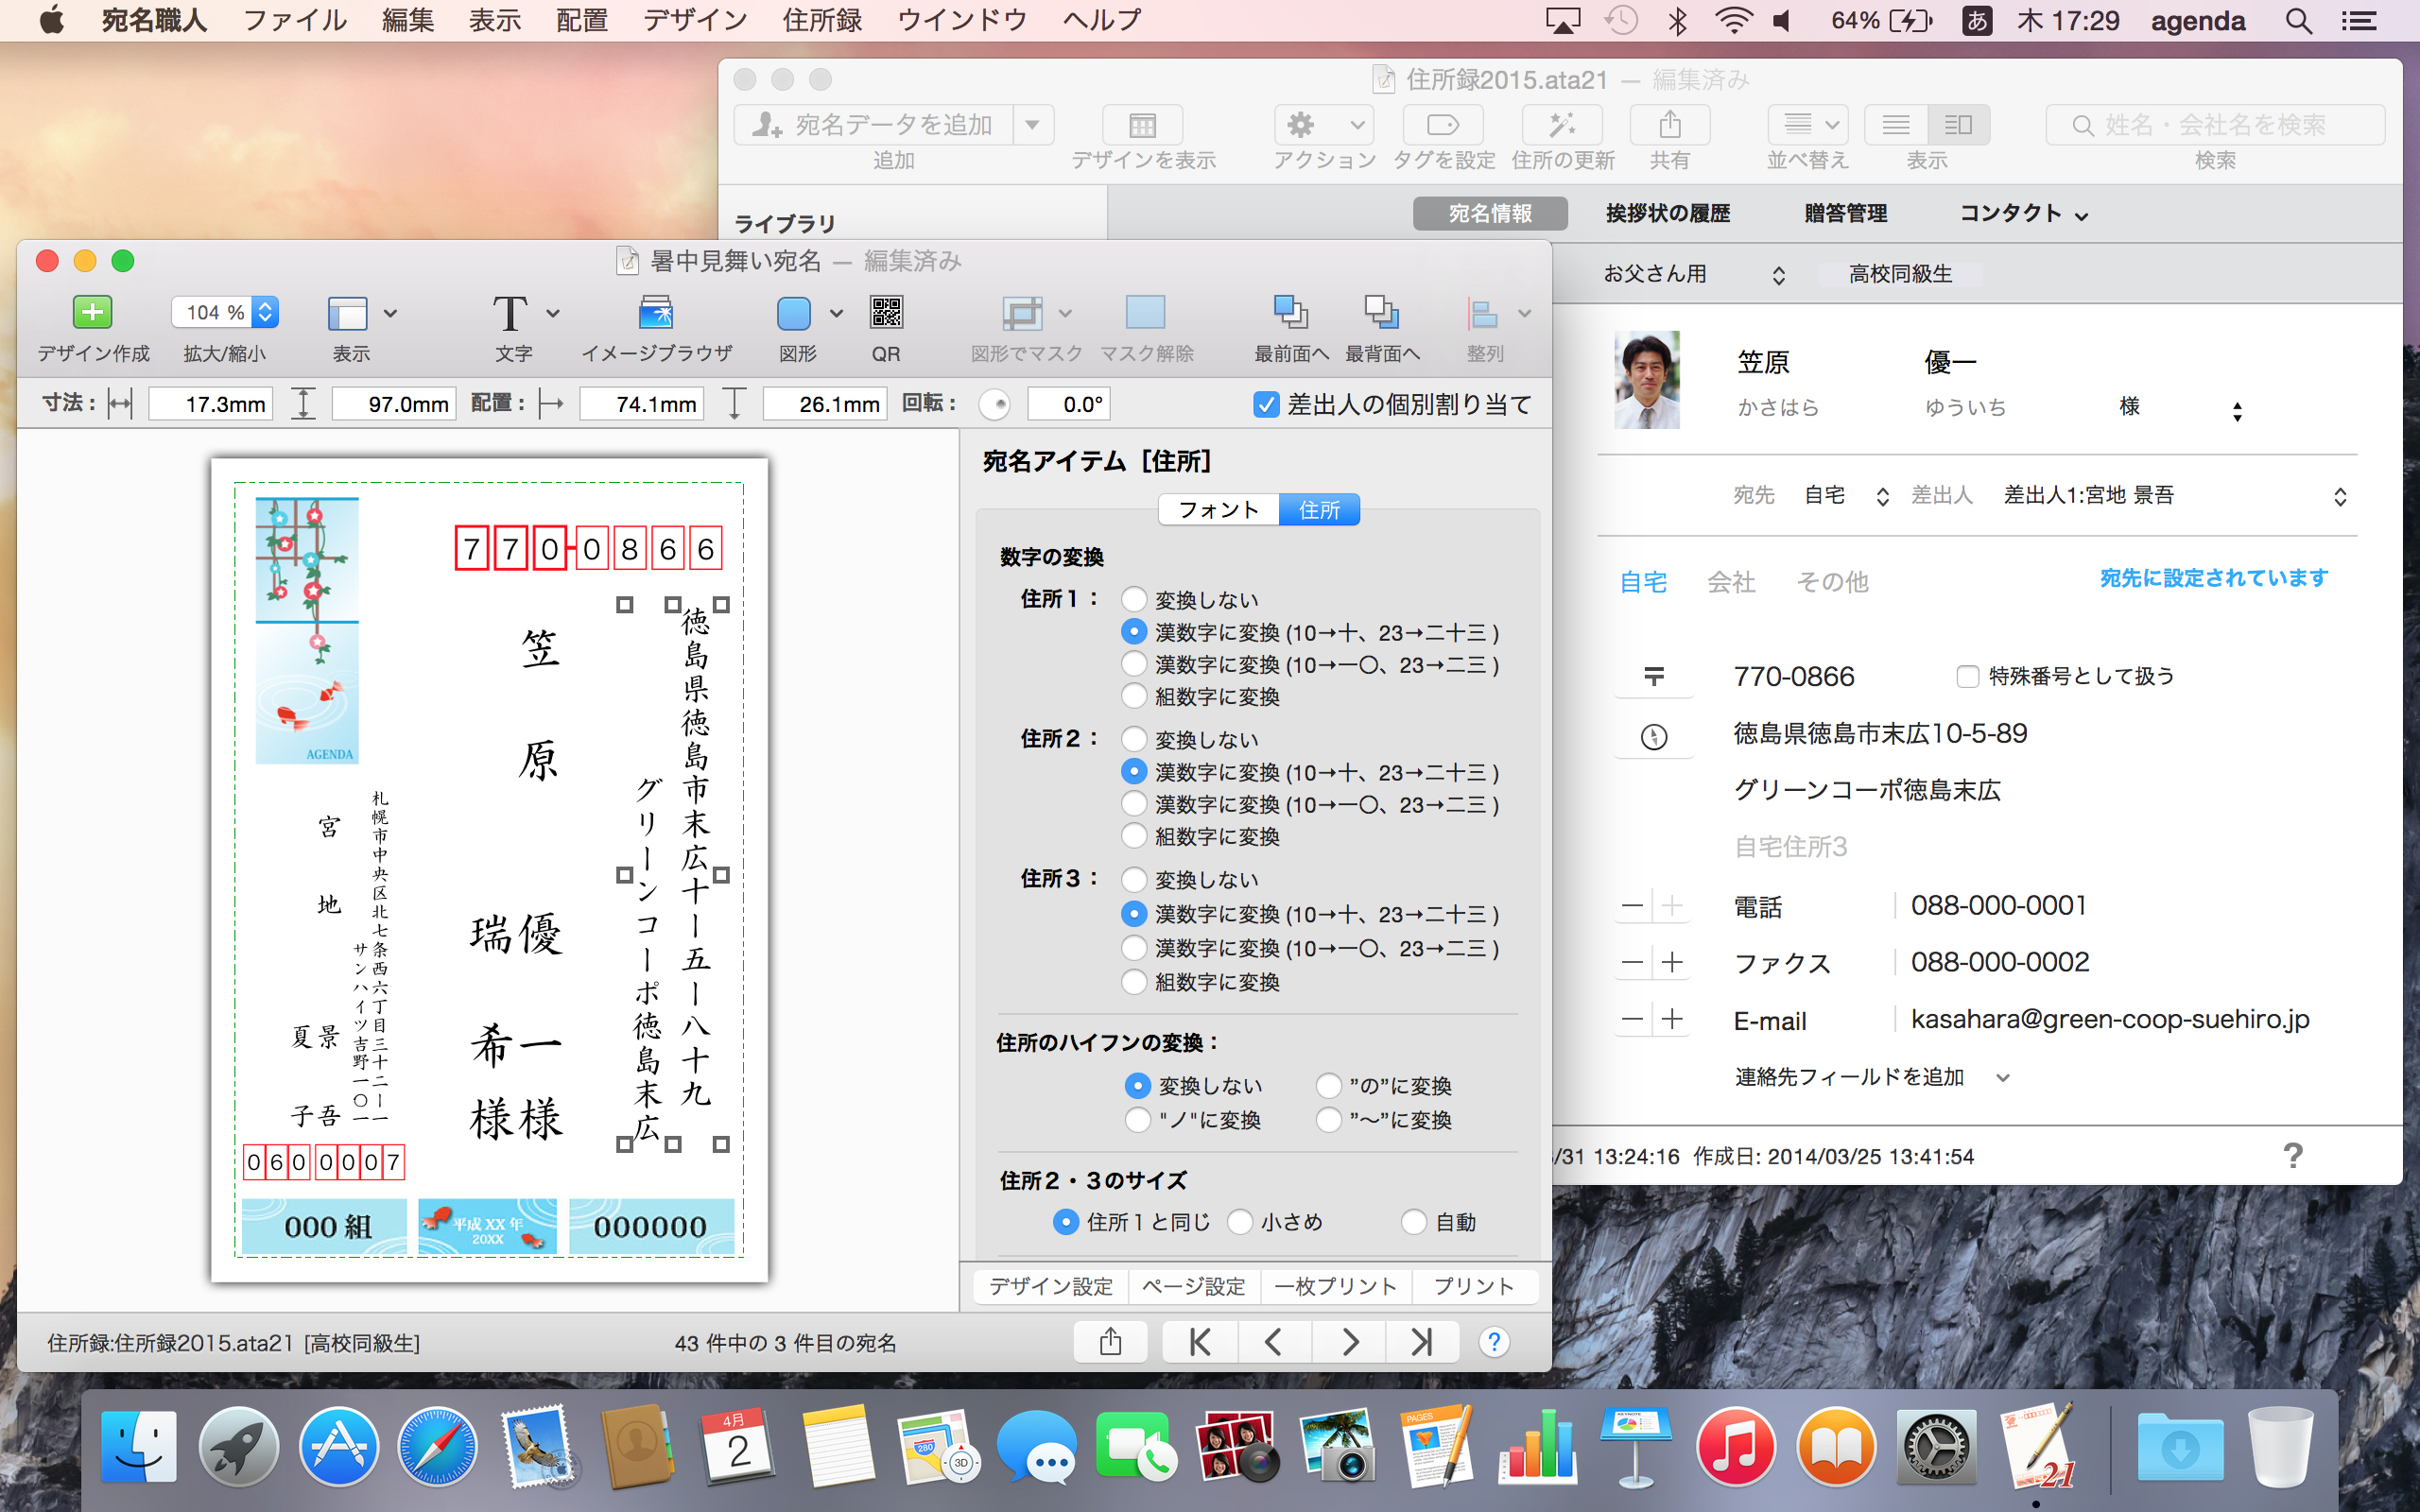The height and width of the screenshot is (1512, 2420).
Task: Click the rotation angle dial
Action: (994, 405)
